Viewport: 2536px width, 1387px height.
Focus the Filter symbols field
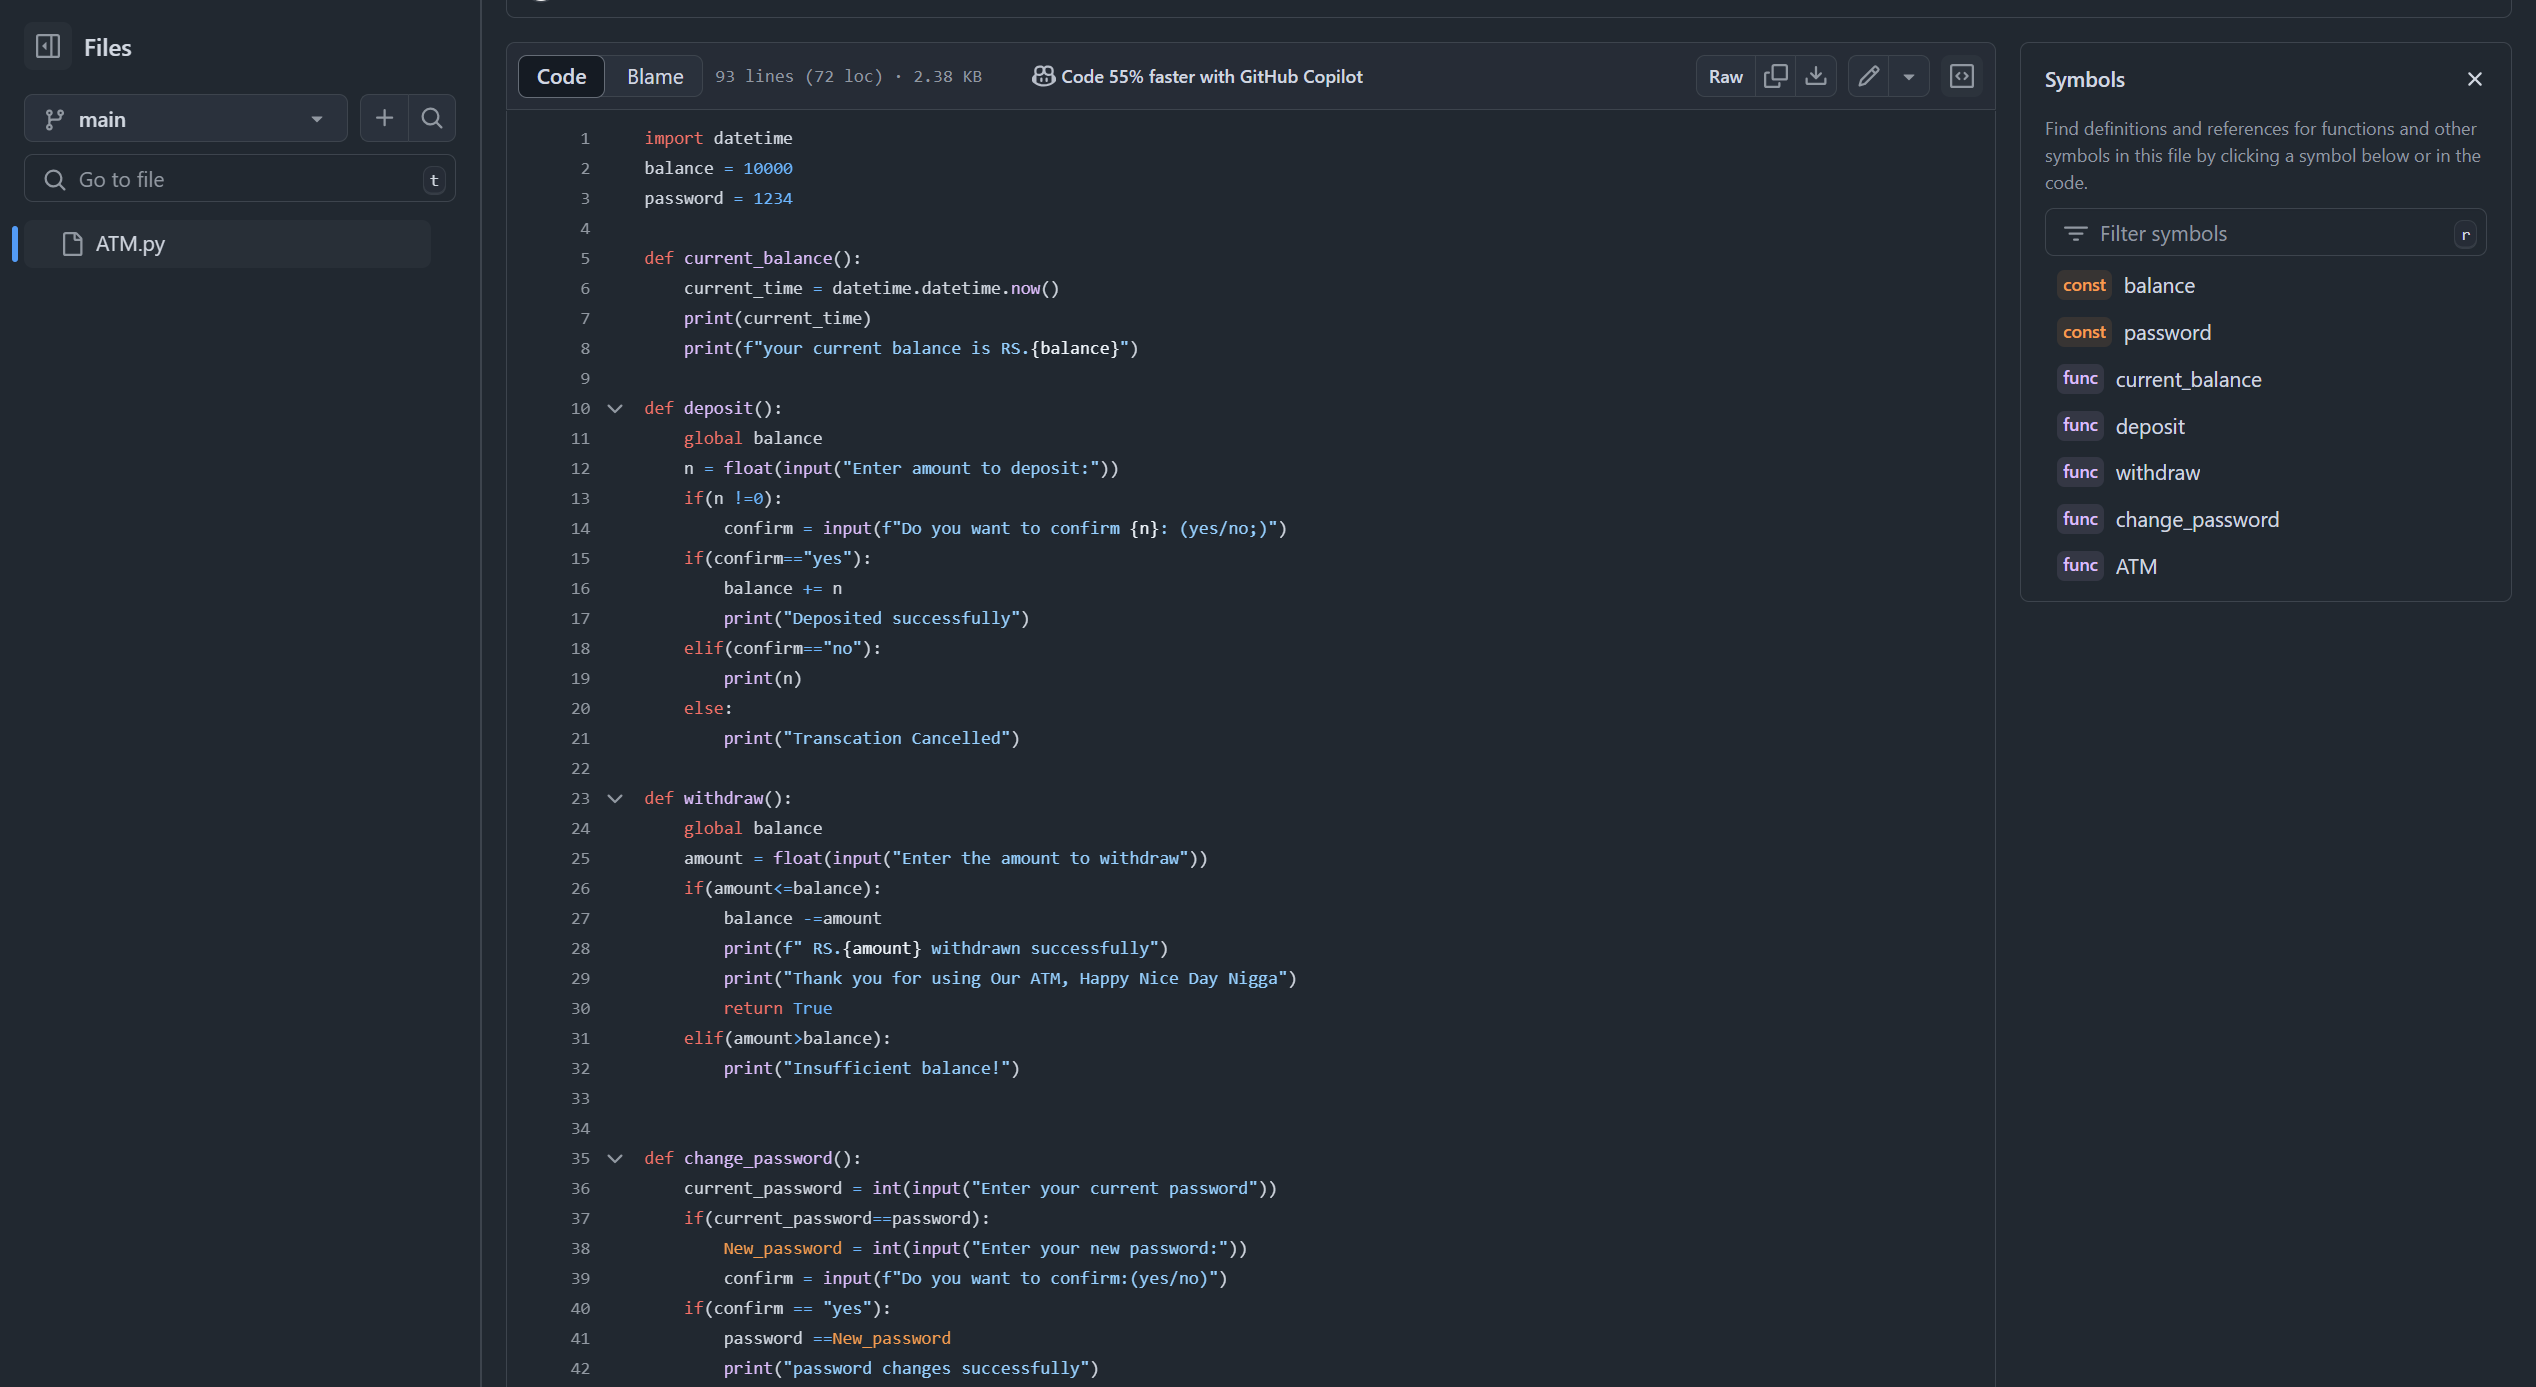click(2266, 233)
